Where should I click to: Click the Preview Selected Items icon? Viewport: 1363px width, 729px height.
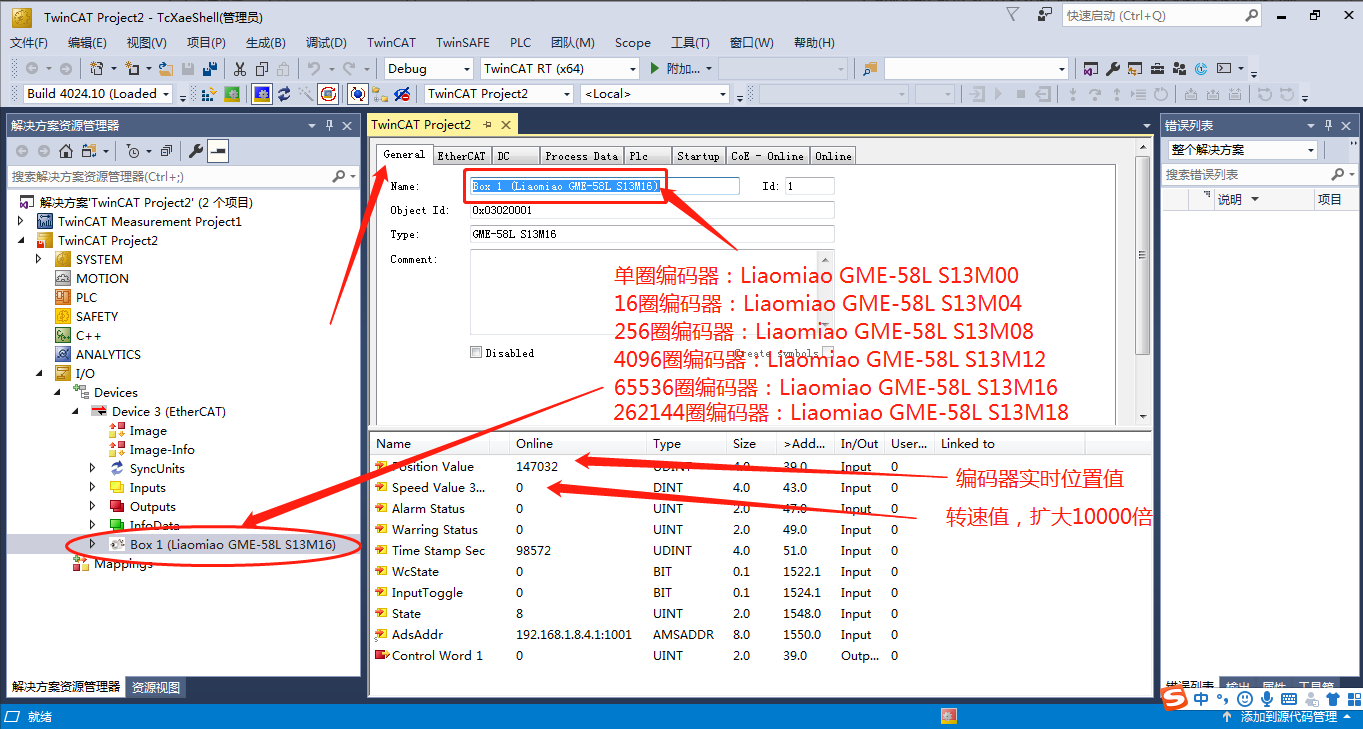[x=217, y=151]
